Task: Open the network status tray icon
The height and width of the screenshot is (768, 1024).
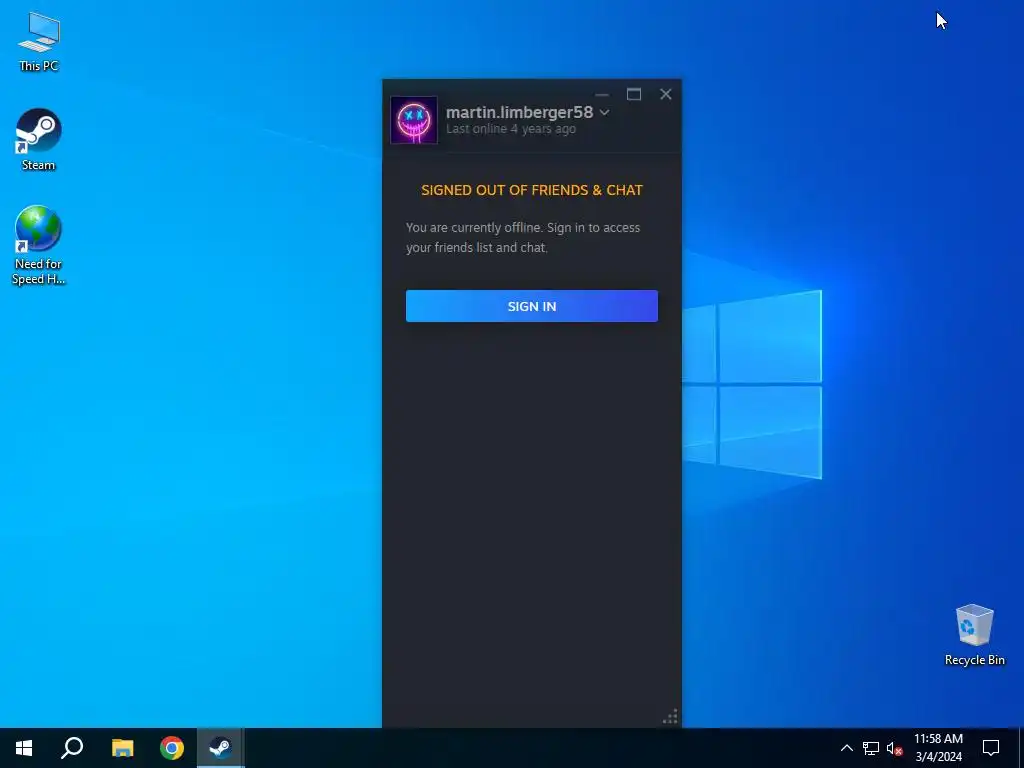Action: click(871, 748)
